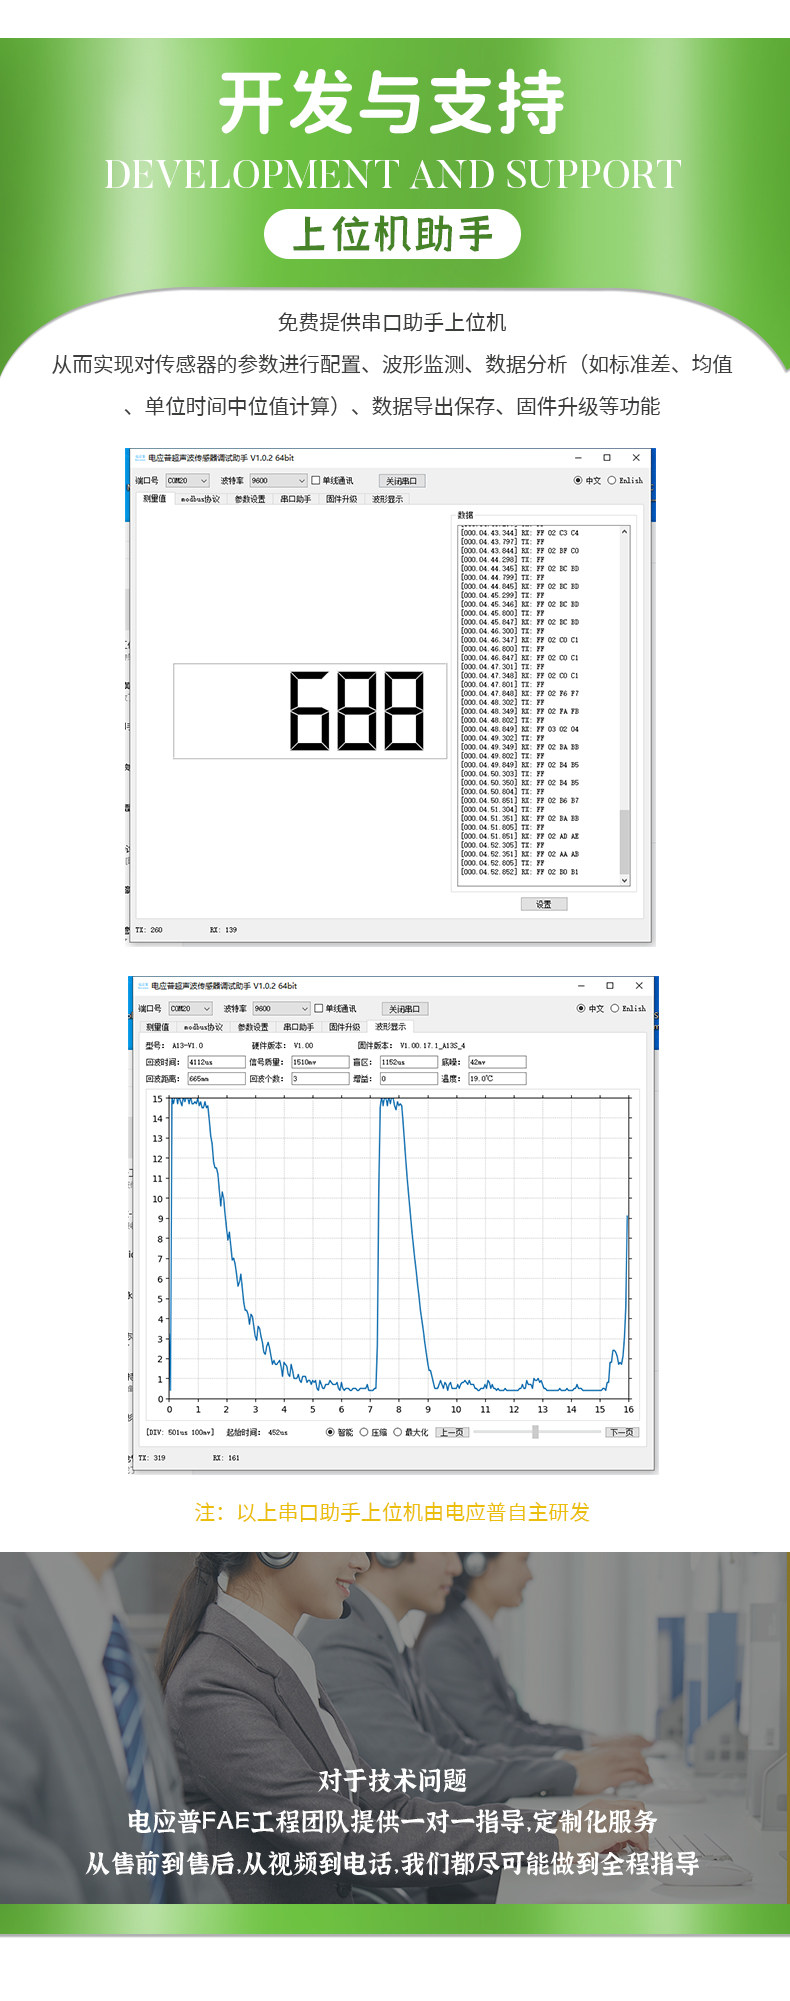Viewport: 790px width, 2001px height.
Task: Go to next waveform page with 下一页
Action: pos(621,1432)
